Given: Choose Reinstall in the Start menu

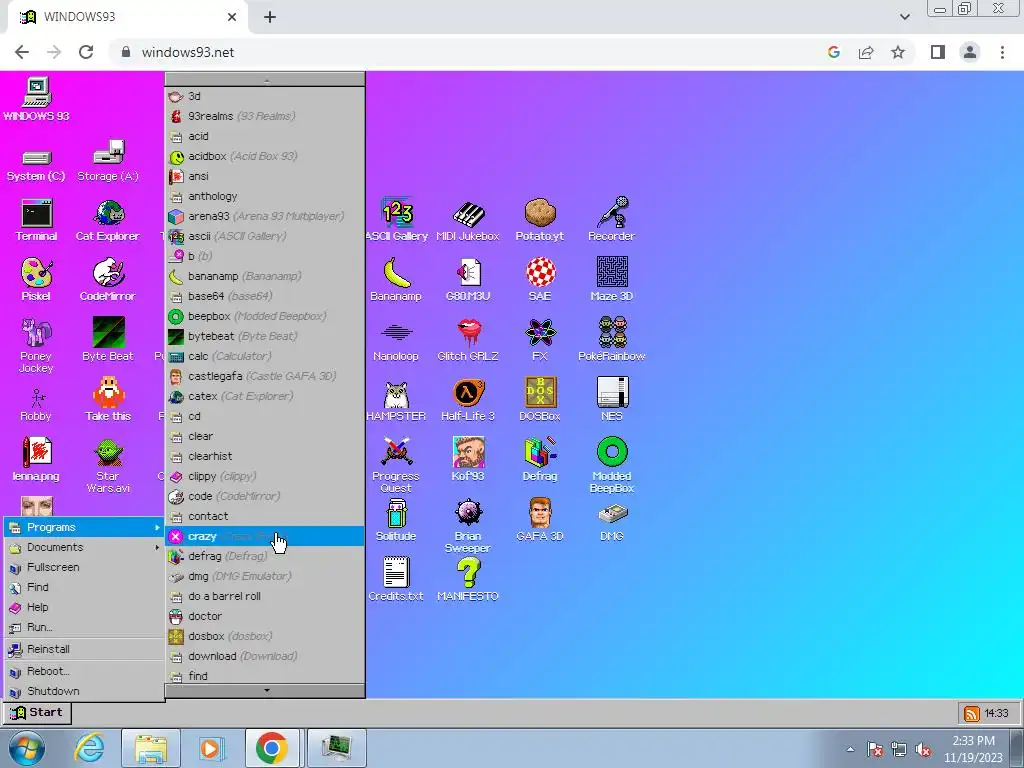Looking at the screenshot, I should [x=84, y=649].
